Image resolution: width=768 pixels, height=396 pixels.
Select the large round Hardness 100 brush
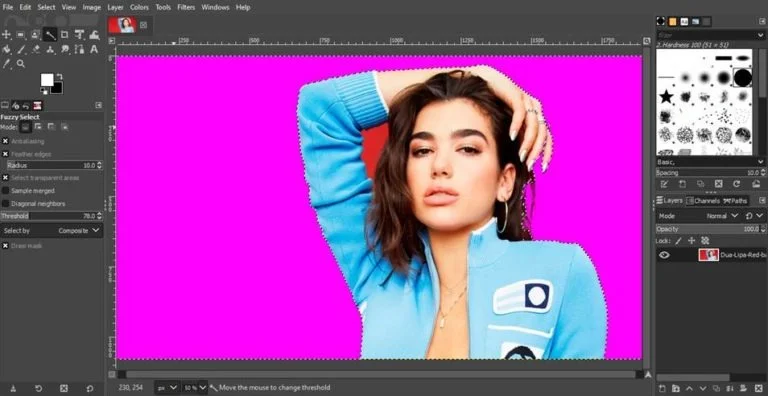click(743, 77)
